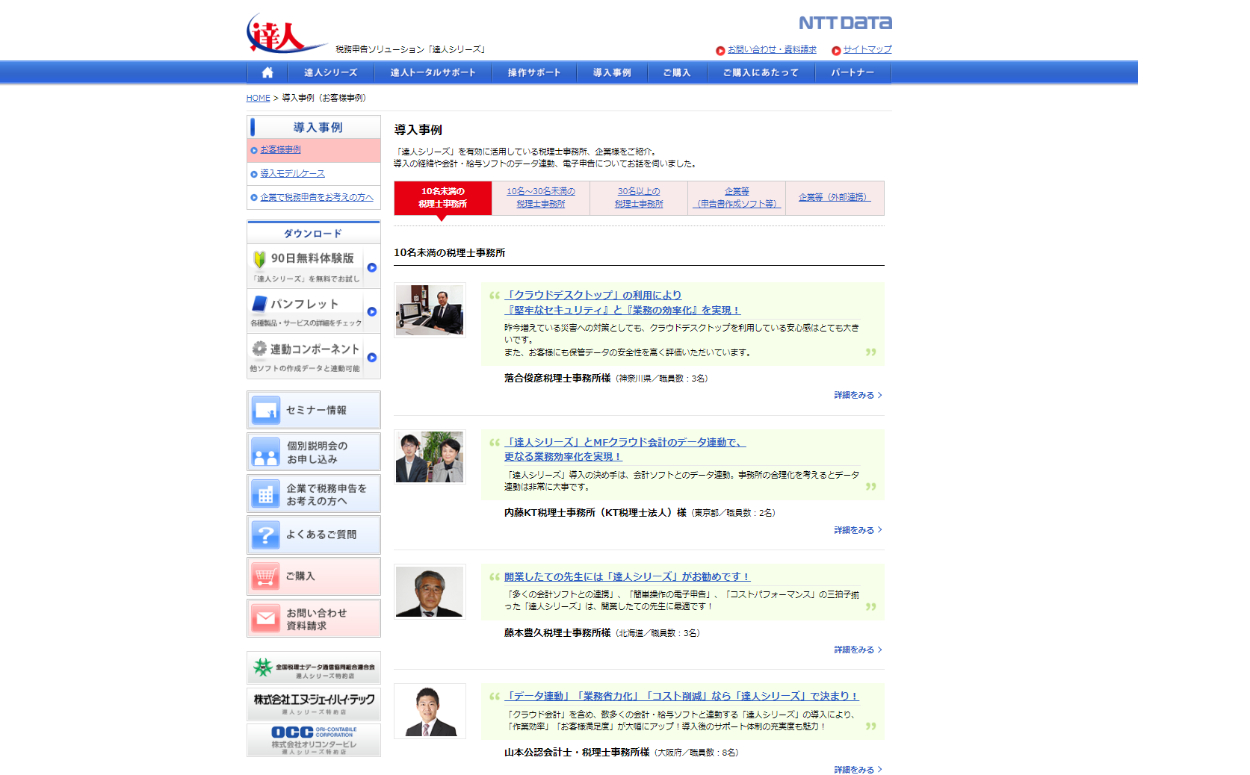Open 導入モデルケース in sidebar

[292, 173]
